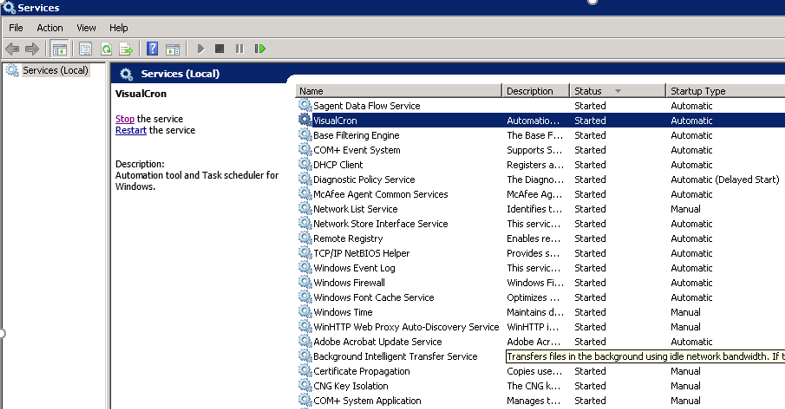Click the Stop the service link
This screenshot has width=785, height=409.
tap(124, 119)
